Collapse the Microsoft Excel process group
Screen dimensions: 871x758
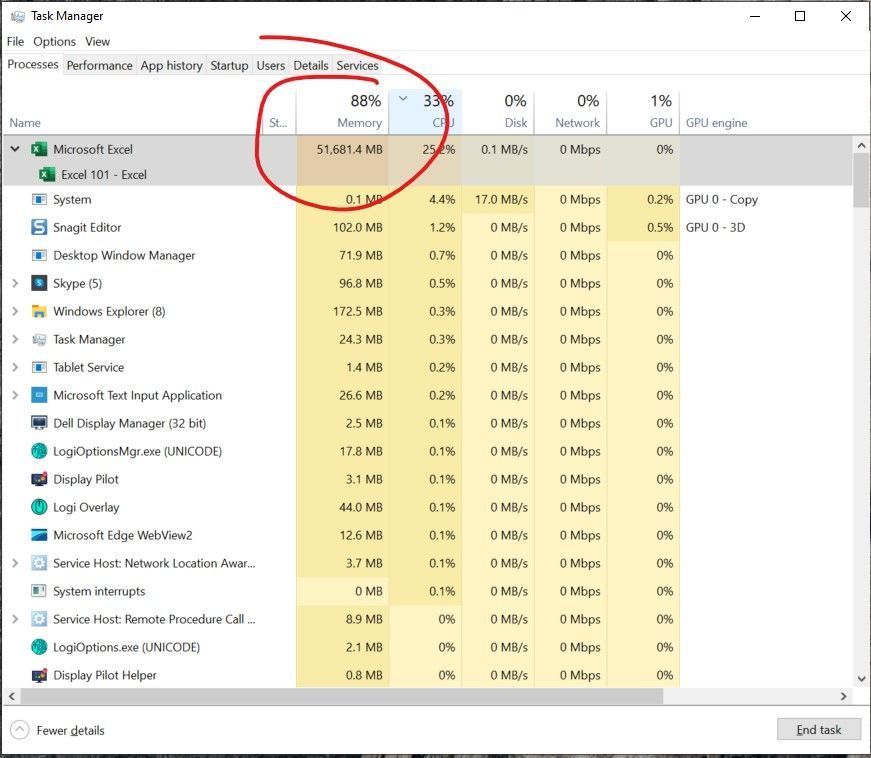14,149
